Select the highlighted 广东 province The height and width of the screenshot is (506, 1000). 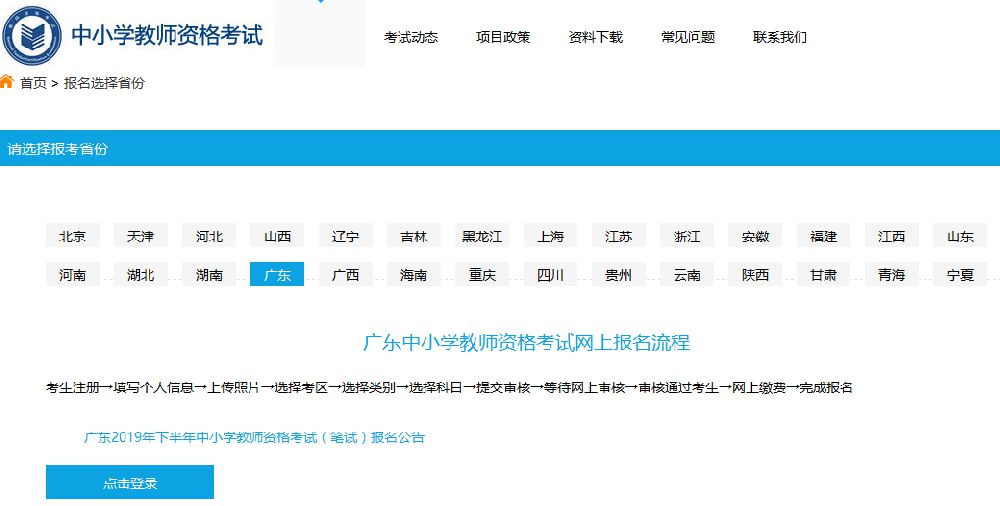click(277, 275)
